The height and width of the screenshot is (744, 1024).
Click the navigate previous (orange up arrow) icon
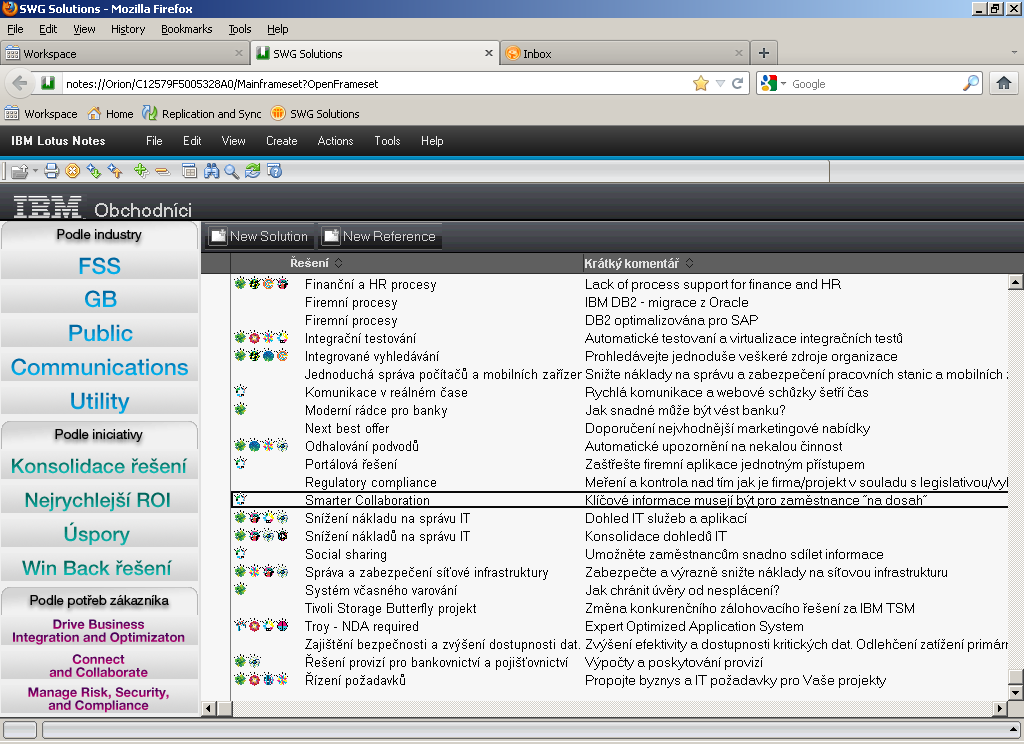tap(115, 171)
